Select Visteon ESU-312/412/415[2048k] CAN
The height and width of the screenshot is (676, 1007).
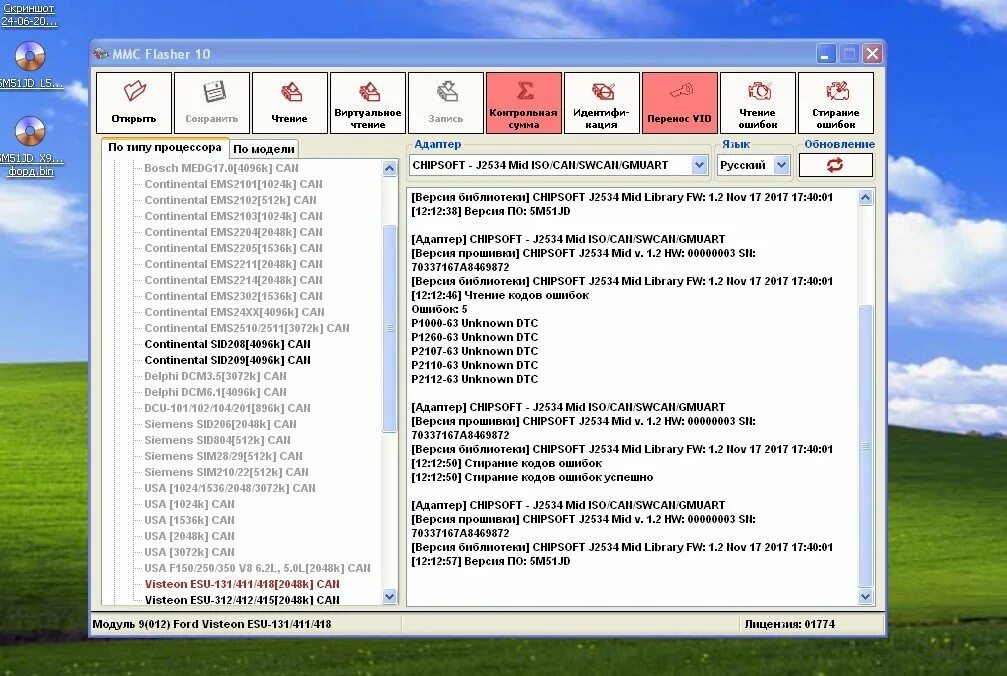pyautogui.click(x=242, y=600)
